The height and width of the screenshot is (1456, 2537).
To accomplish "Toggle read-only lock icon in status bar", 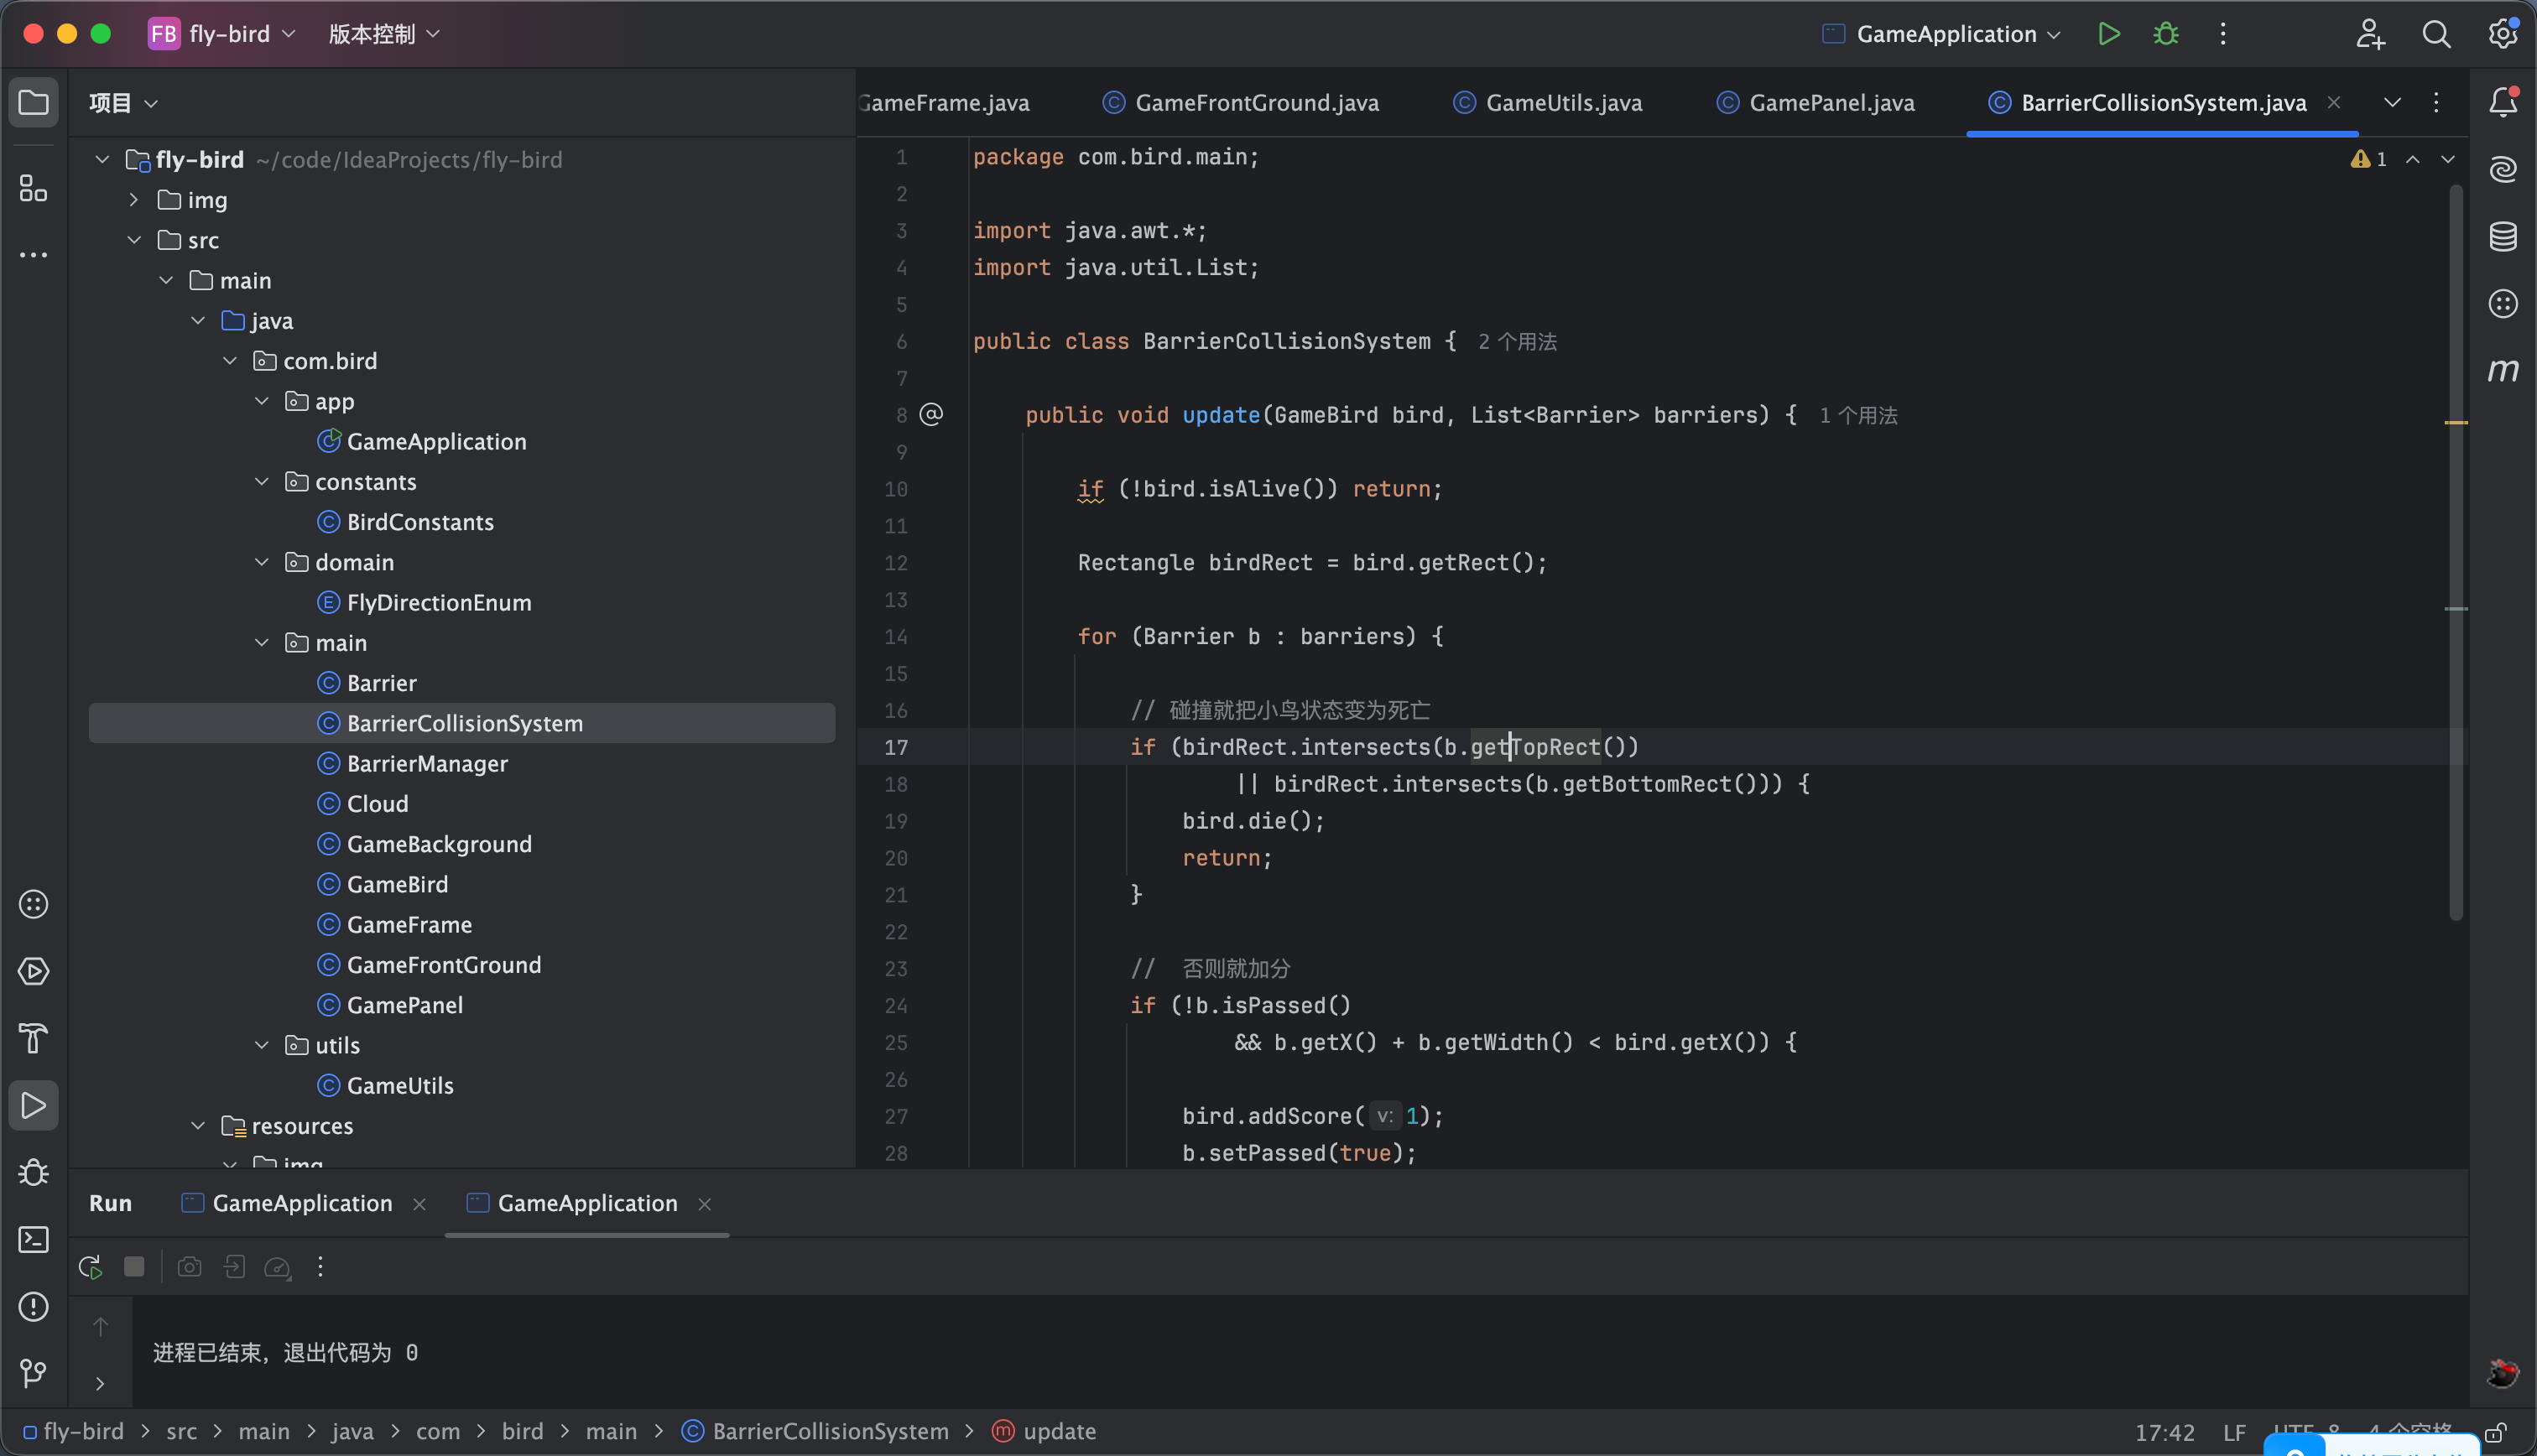I will [x=2494, y=1432].
